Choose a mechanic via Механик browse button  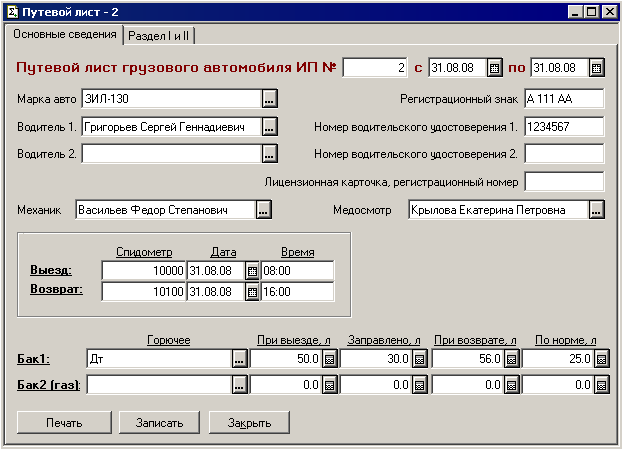263,210
